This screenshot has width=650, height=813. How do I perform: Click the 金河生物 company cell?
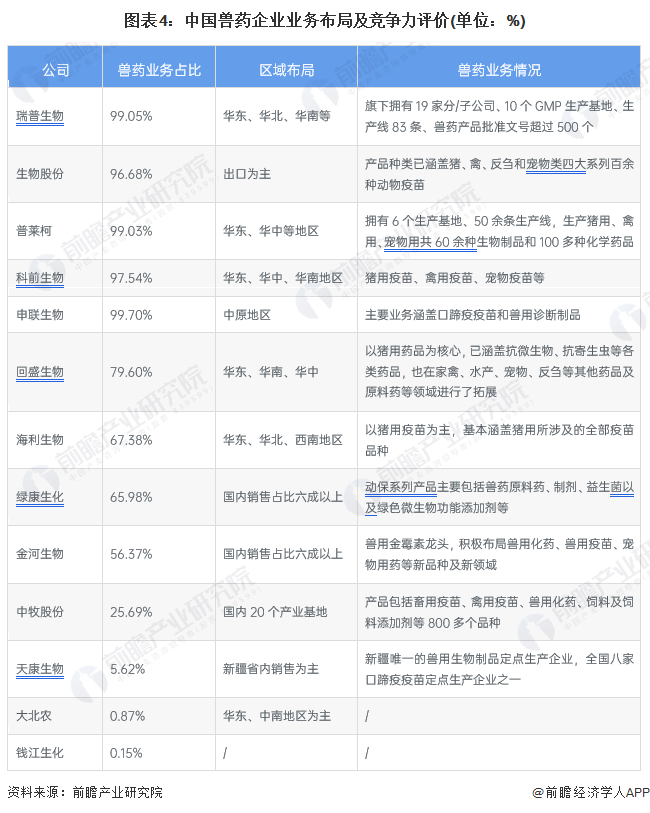[x=40, y=553]
